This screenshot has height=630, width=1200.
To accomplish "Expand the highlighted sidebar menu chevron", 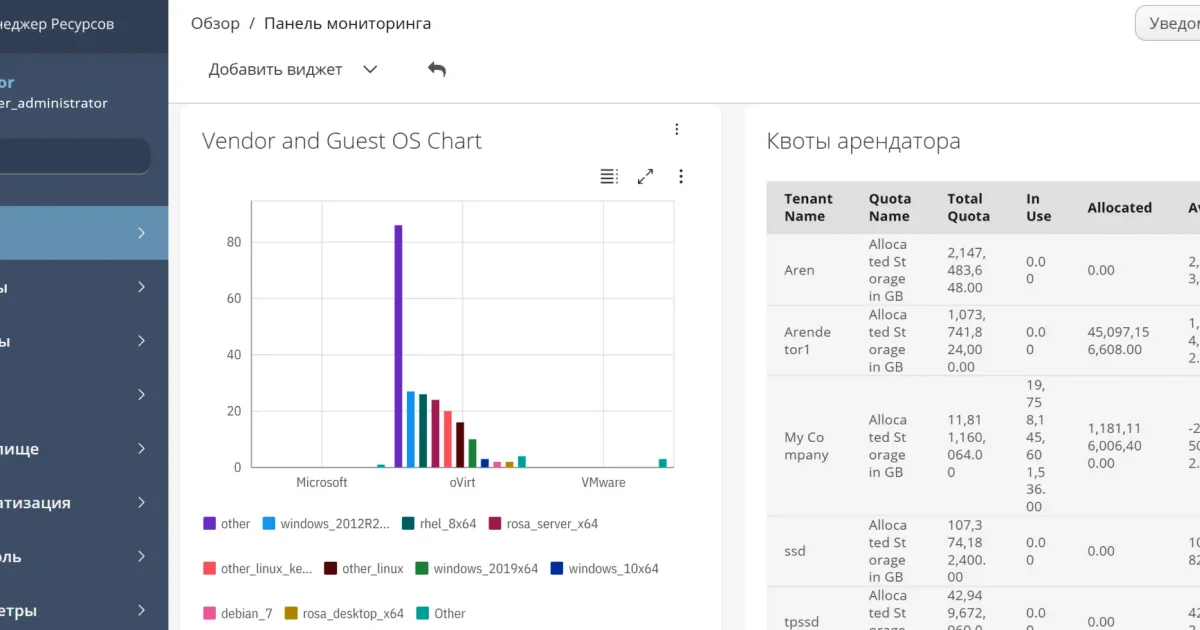I will tap(142, 233).
